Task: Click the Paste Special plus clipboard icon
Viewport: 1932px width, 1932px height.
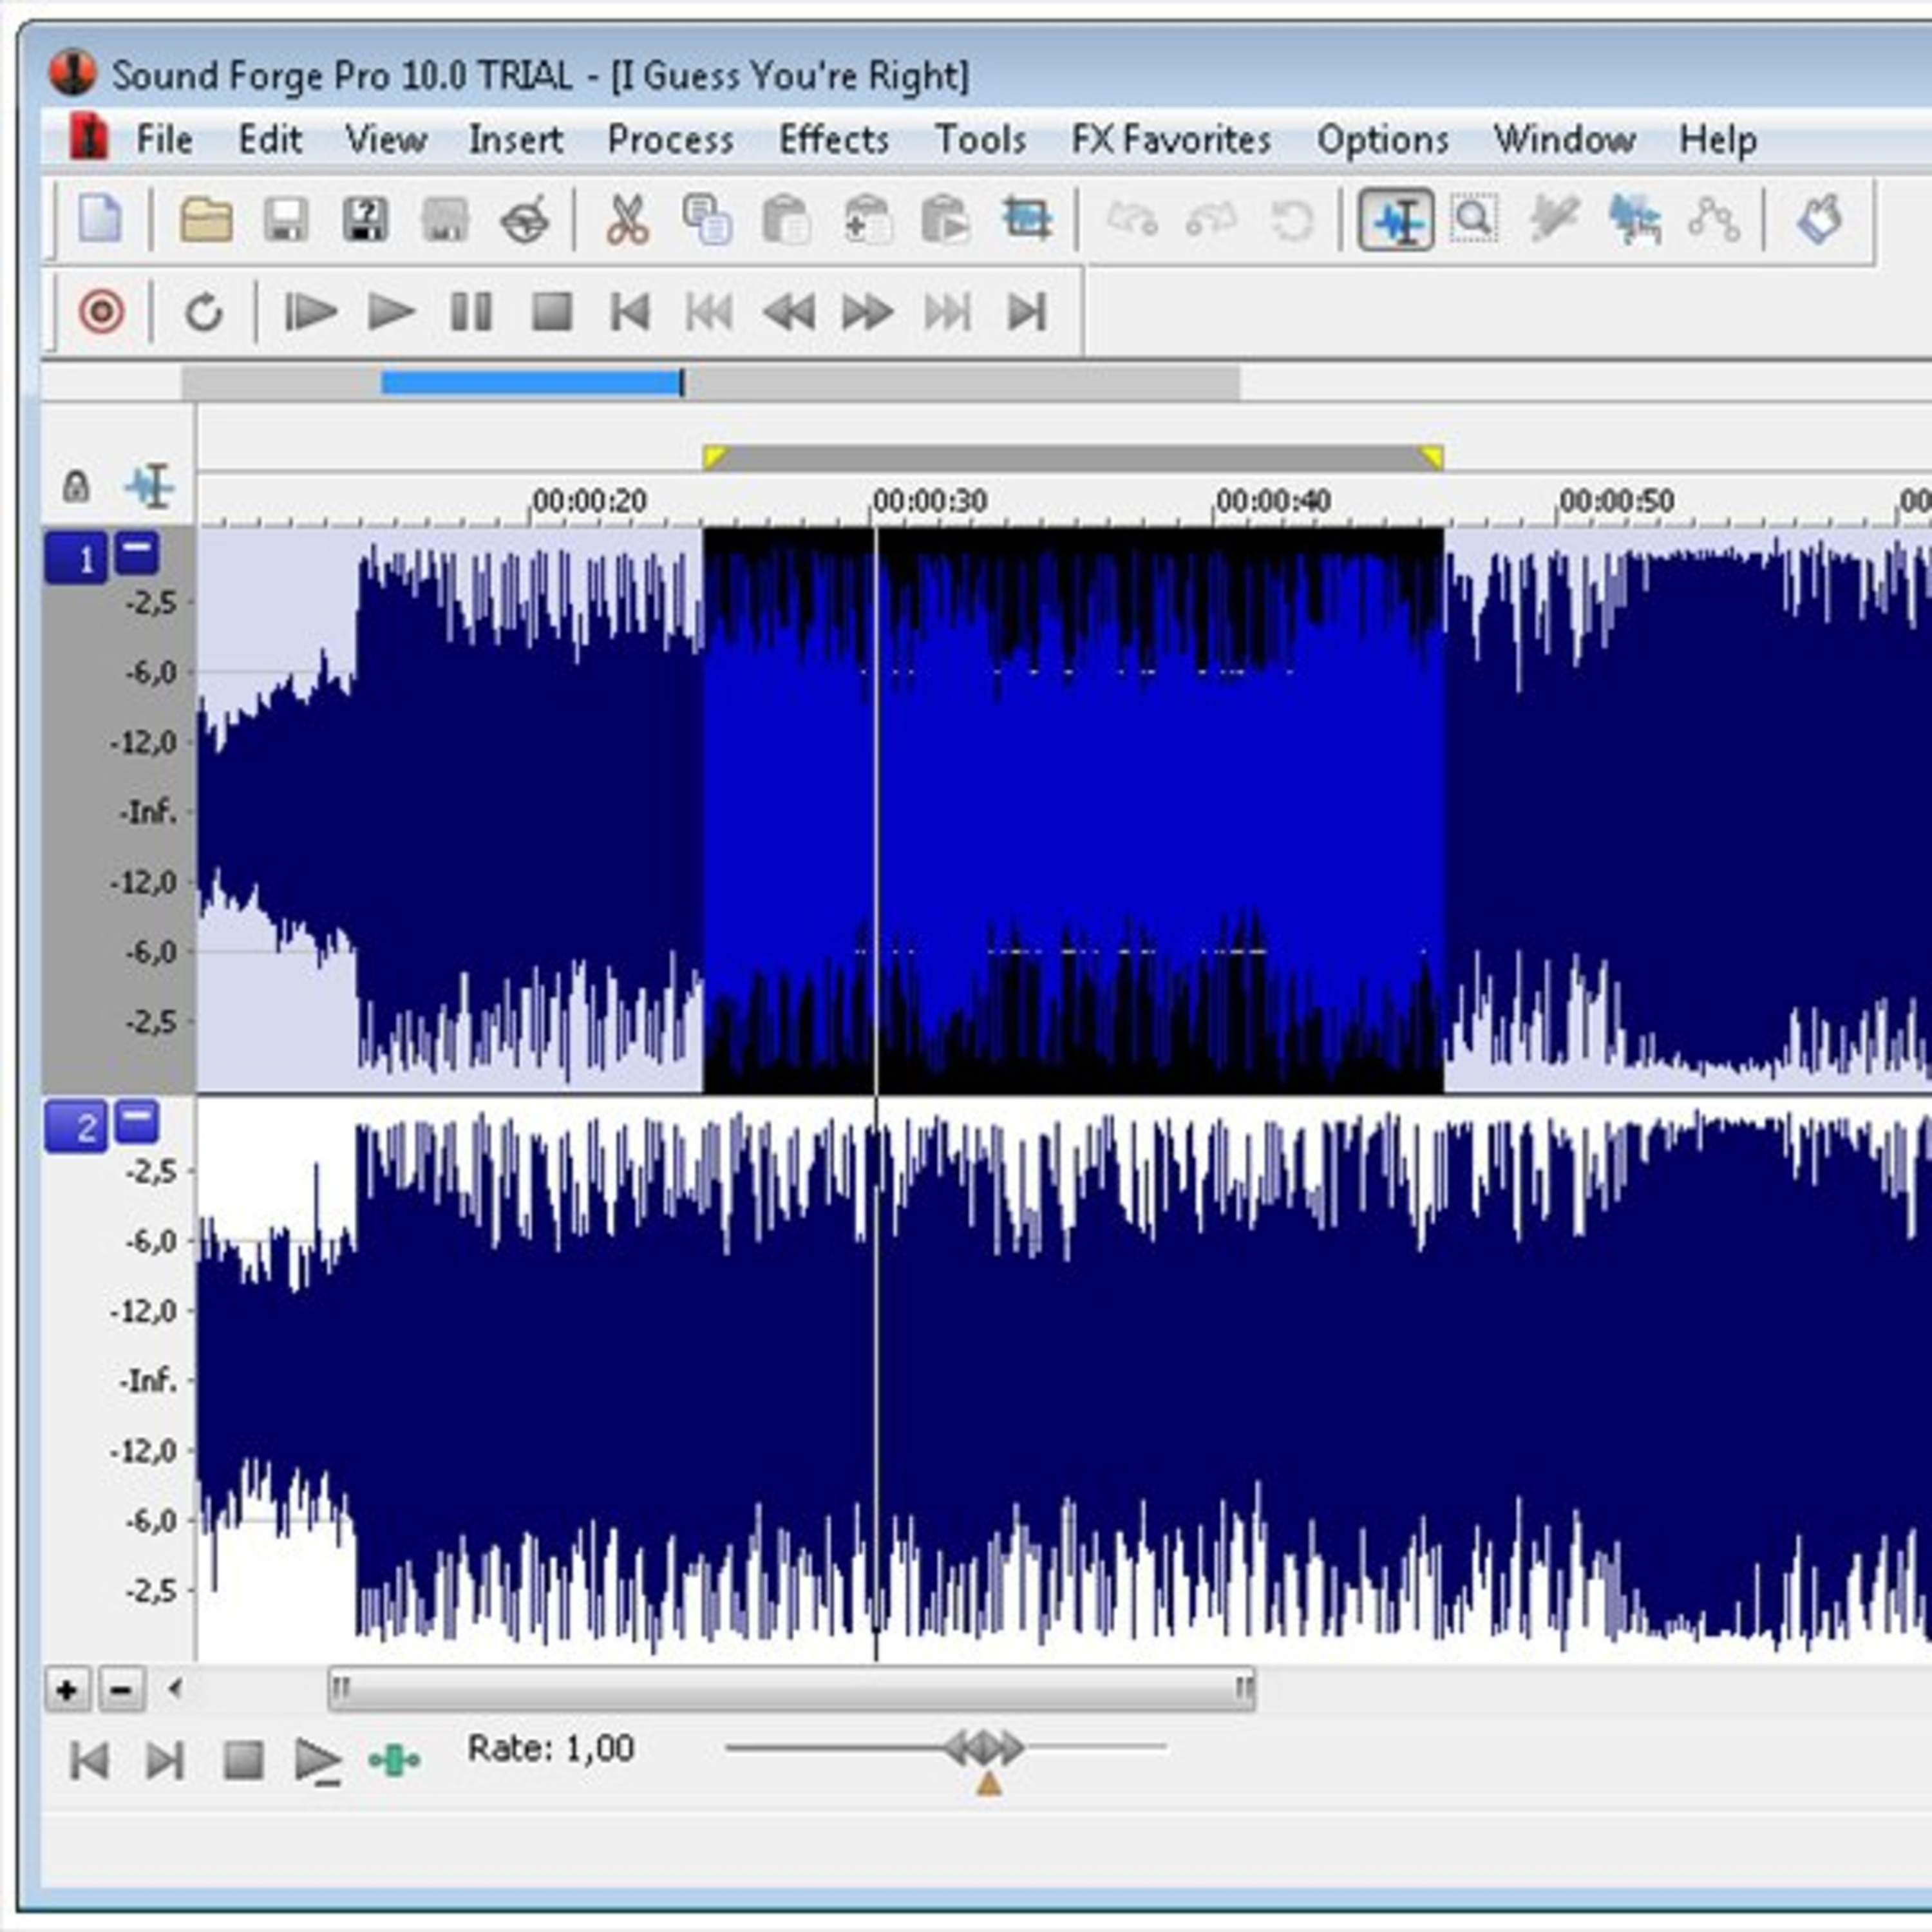Action: 866,219
